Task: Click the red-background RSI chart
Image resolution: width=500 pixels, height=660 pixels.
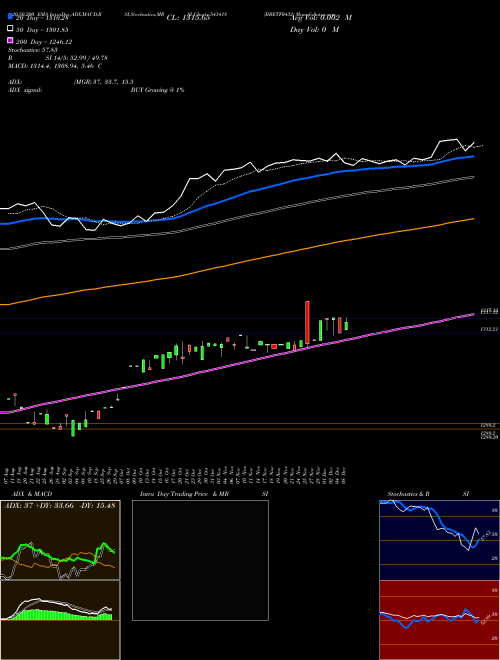Action: point(439,620)
